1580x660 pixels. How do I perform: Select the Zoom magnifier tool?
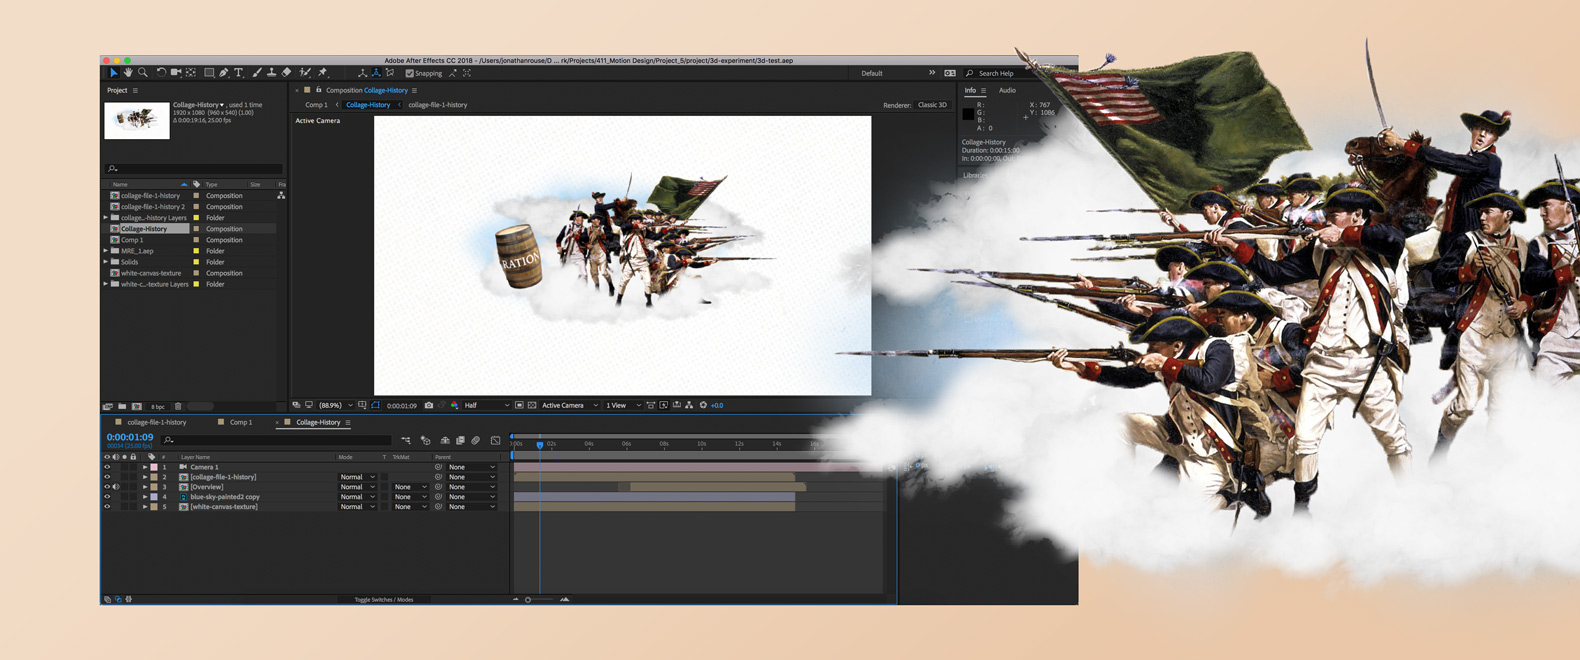click(143, 73)
